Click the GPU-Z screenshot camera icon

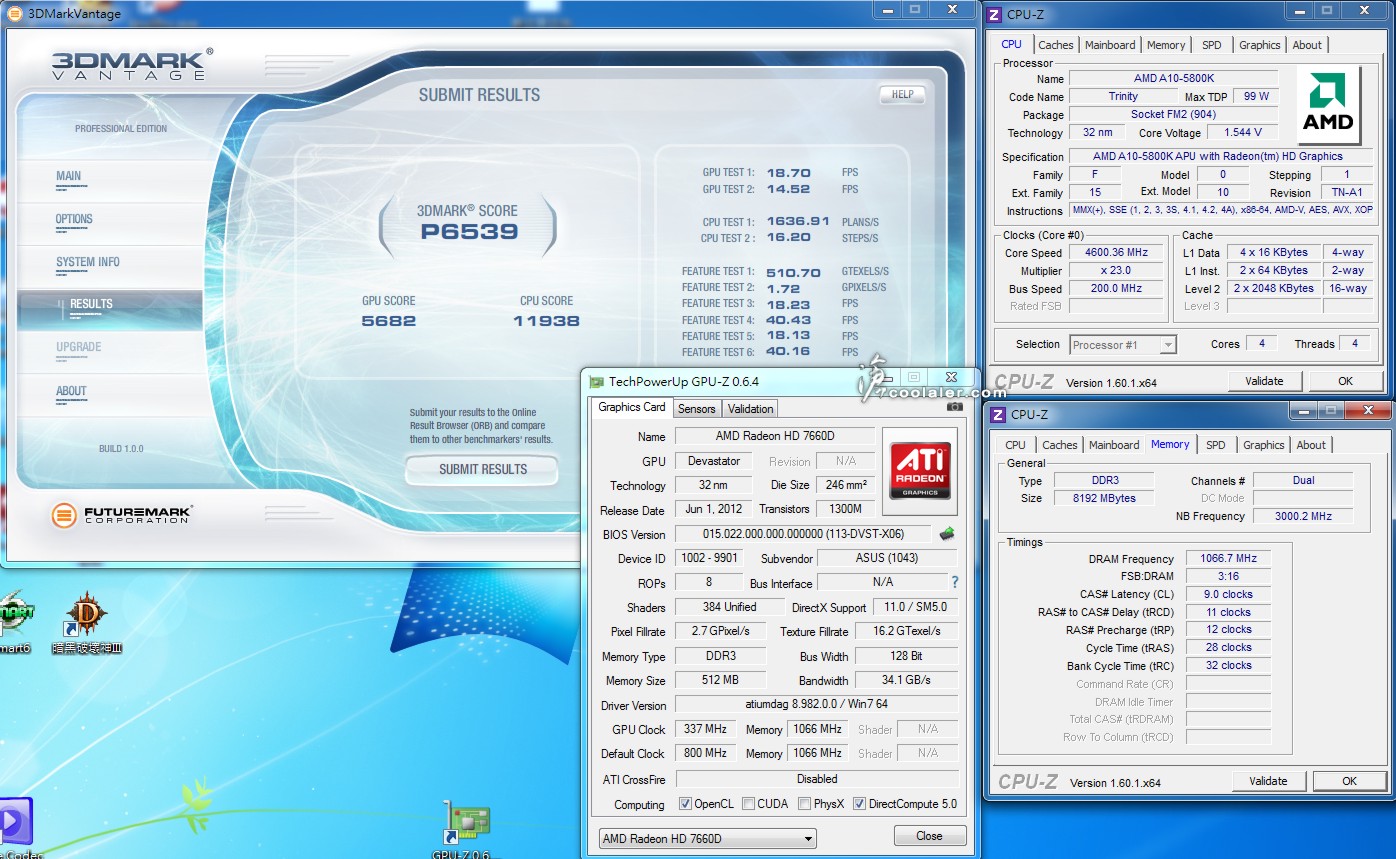[955, 406]
